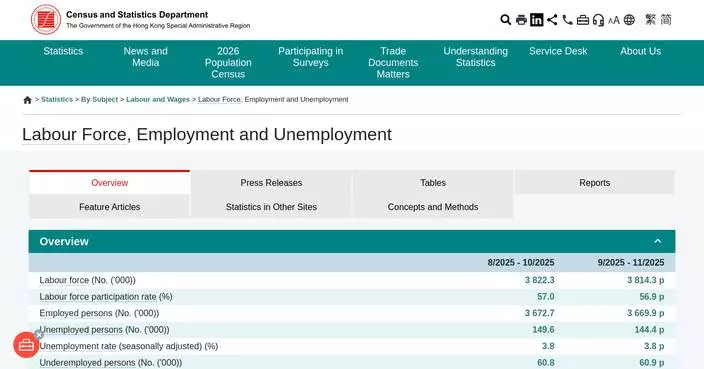Click the Labour force participation rate link
The image size is (704, 369).
[98, 297]
